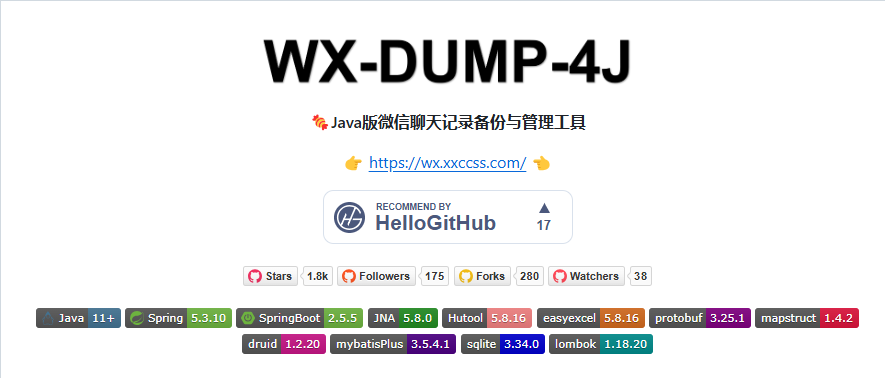Screen dimensions: 885x378
Task: Click the Java 11+ badge
Action: tap(78, 318)
